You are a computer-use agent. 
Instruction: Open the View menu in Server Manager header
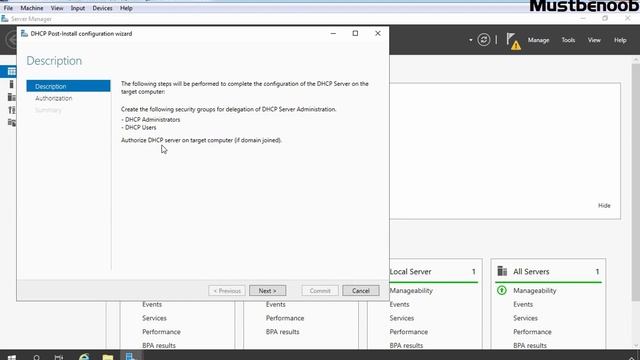(594, 40)
